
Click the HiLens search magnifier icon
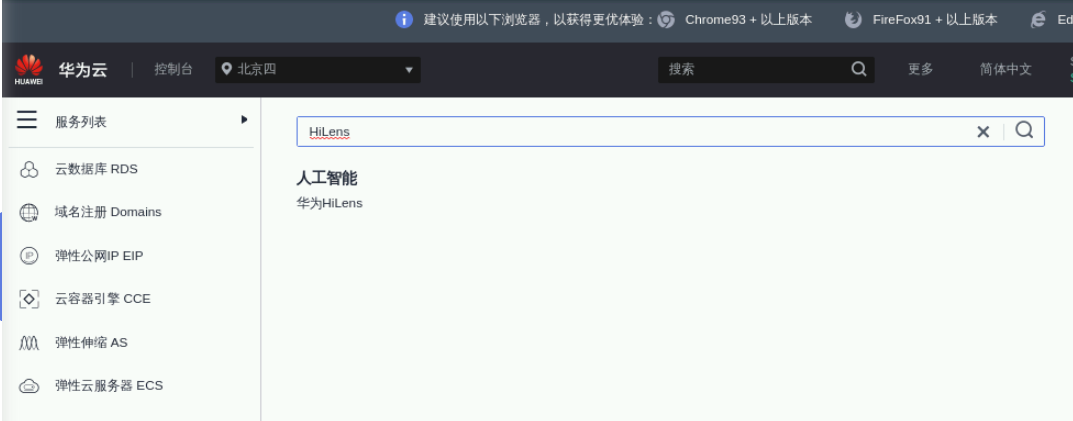click(x=1024, y=130)
